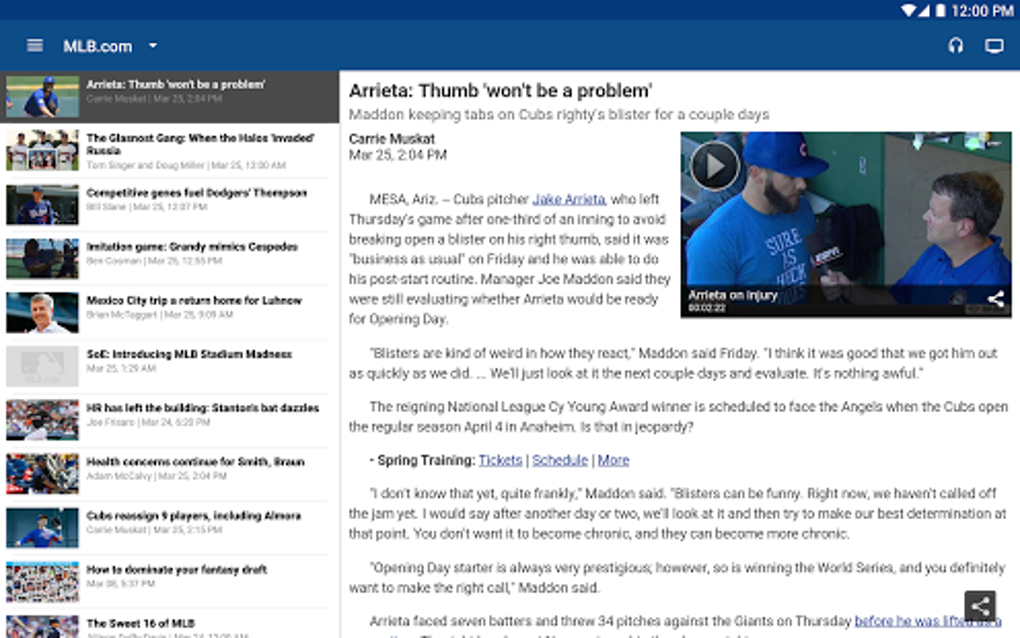Tap the Smith, Braun health thumbnail
This screenshot has height=638, width=1020.
(42, 474)
